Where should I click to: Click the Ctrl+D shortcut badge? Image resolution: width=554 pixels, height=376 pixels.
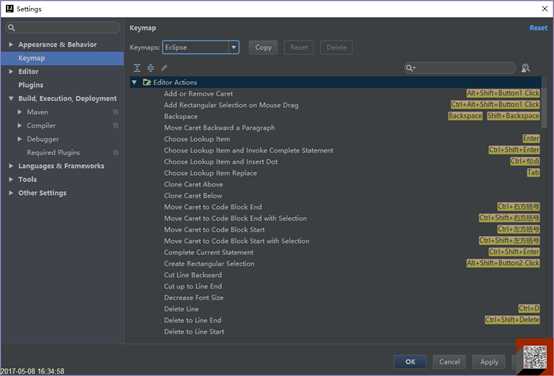(x=529, y=309)
